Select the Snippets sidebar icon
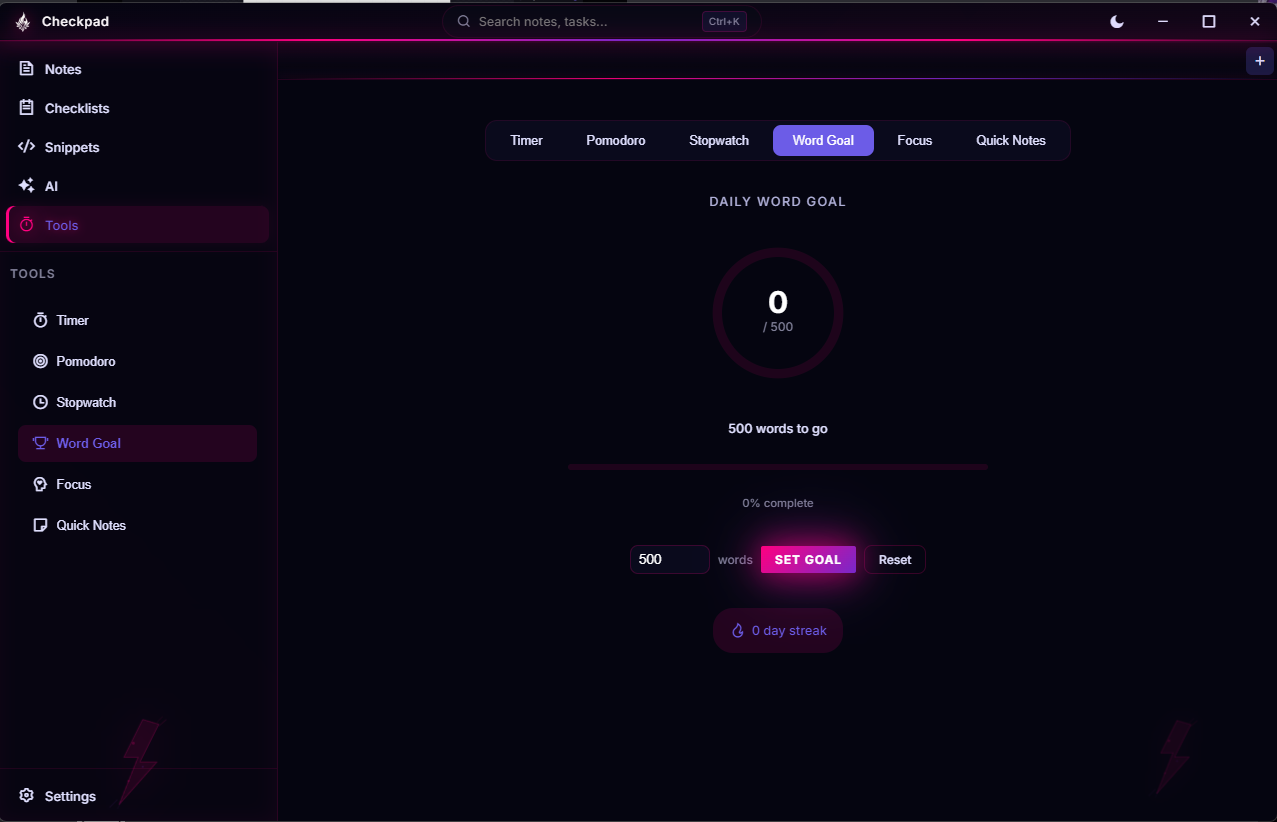The image size is (1277, 822). click(26, 147)
